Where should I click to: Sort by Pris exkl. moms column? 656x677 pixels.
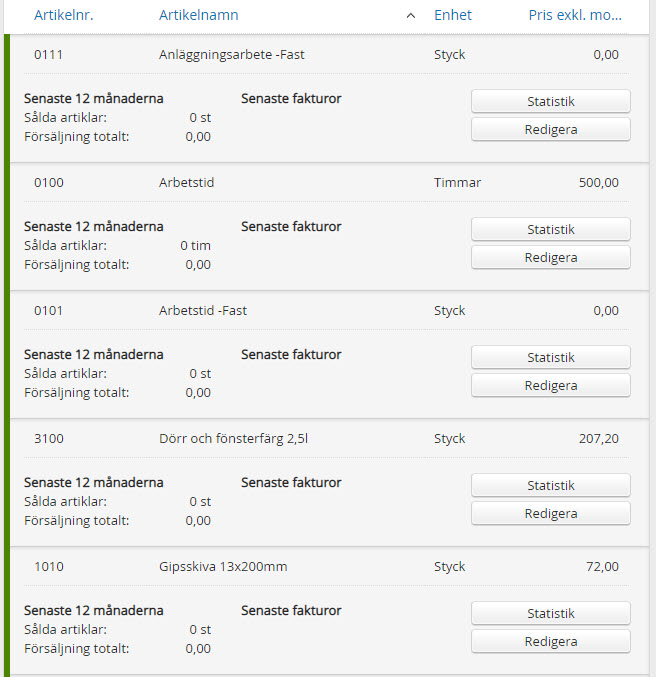574,15
